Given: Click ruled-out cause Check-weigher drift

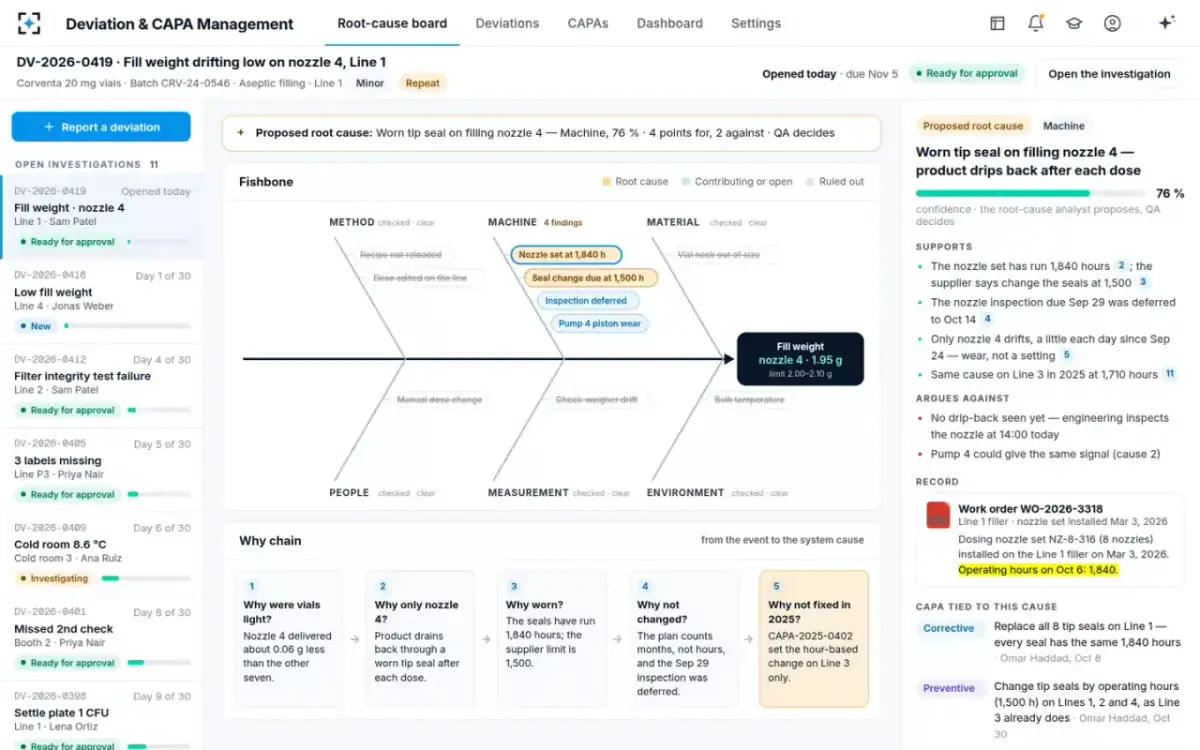Looking at the screenshot, I should [596, 399].
